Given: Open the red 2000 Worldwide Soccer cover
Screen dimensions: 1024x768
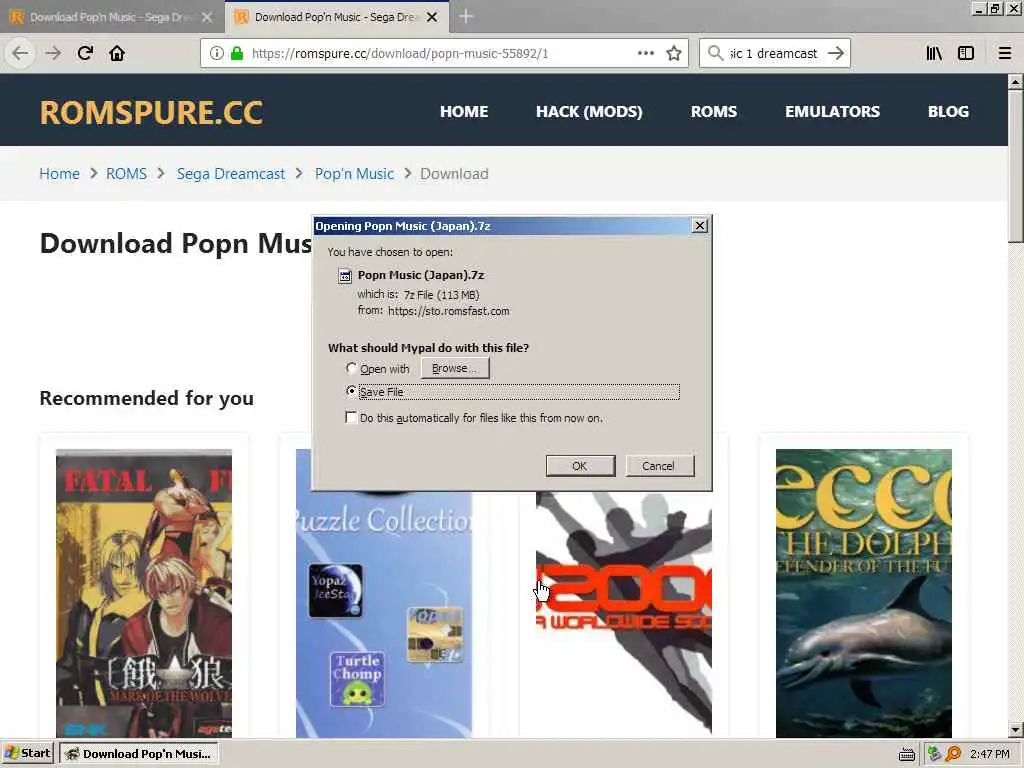Looking at the screenshot, I should [x=624, y=614].
